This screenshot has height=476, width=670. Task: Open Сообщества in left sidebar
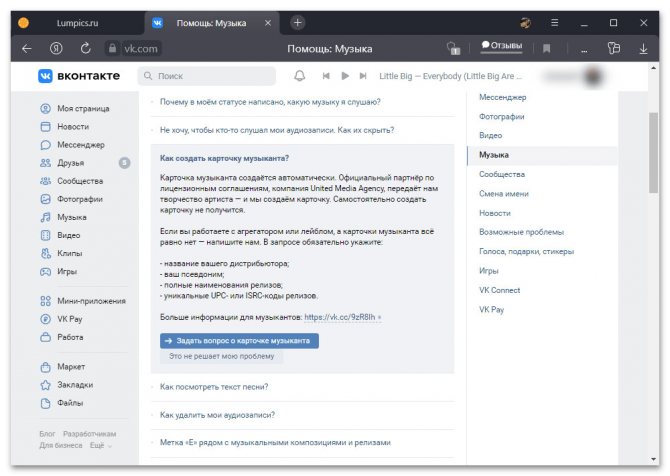tap(80, 181)
